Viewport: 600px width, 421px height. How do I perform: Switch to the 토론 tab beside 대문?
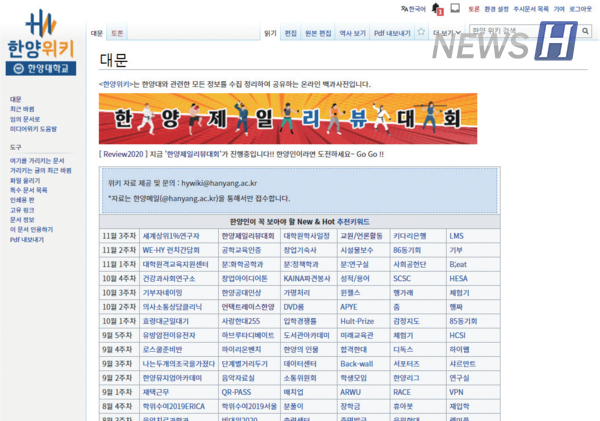pyautogui.click(x=117, y=33)
